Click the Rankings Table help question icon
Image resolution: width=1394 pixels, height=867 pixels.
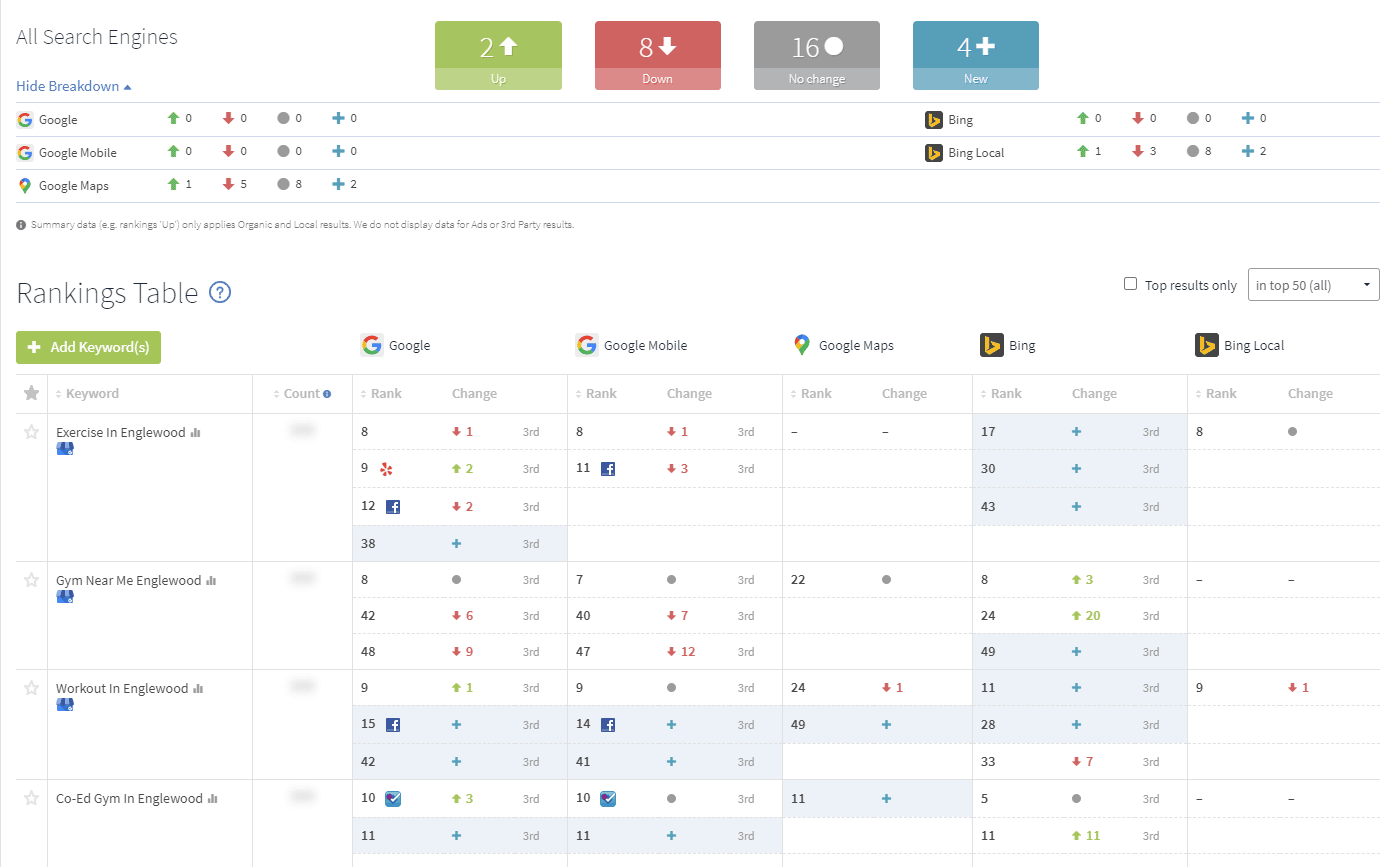click(220, 293)
